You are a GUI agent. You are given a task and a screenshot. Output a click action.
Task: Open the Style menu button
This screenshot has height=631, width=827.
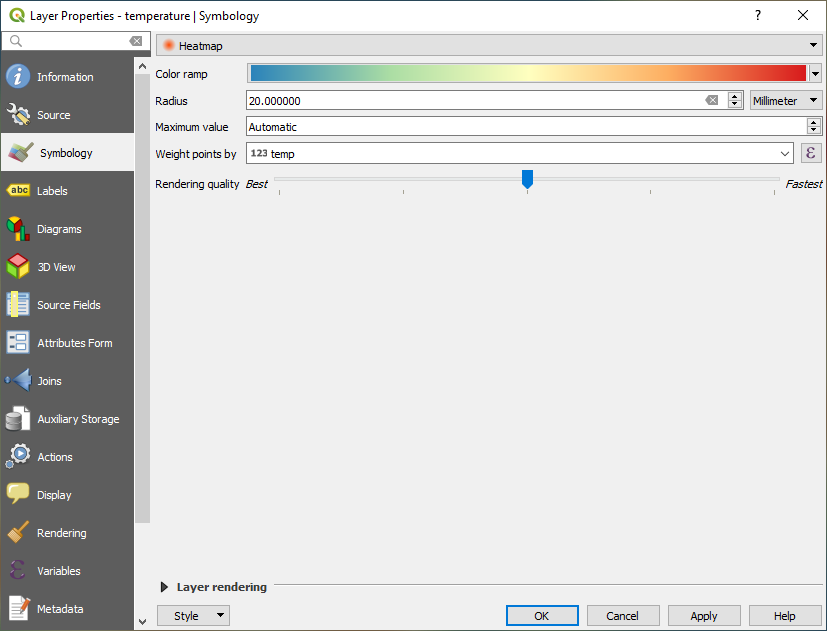pyautogui.click(x=193, y=616)
